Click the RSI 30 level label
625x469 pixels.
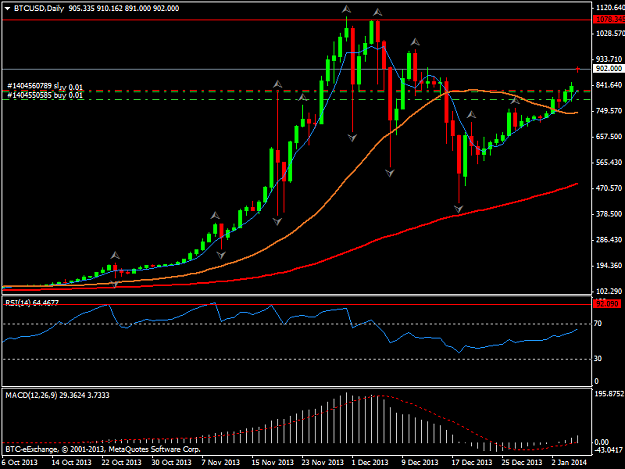click(x=598, y=359)
